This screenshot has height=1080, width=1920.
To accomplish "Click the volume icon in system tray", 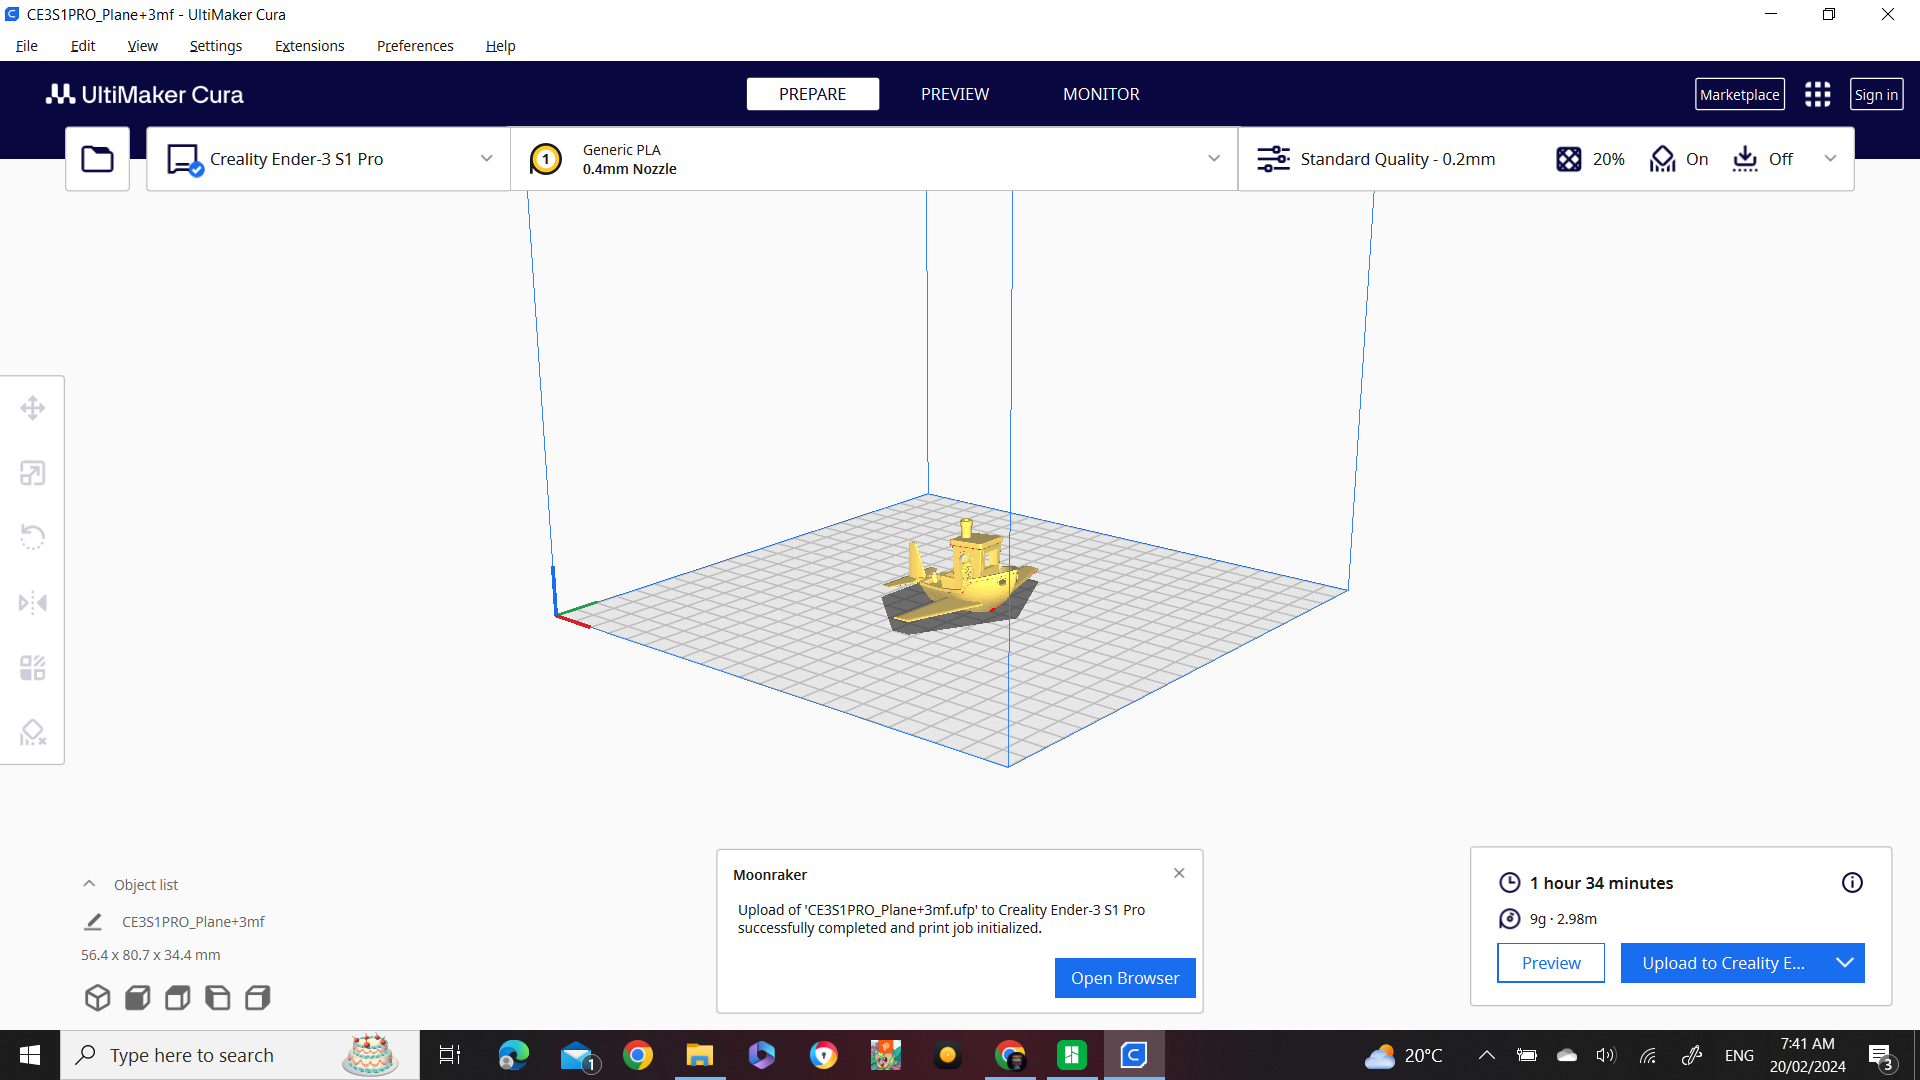I will (x=1606, y=1055).
